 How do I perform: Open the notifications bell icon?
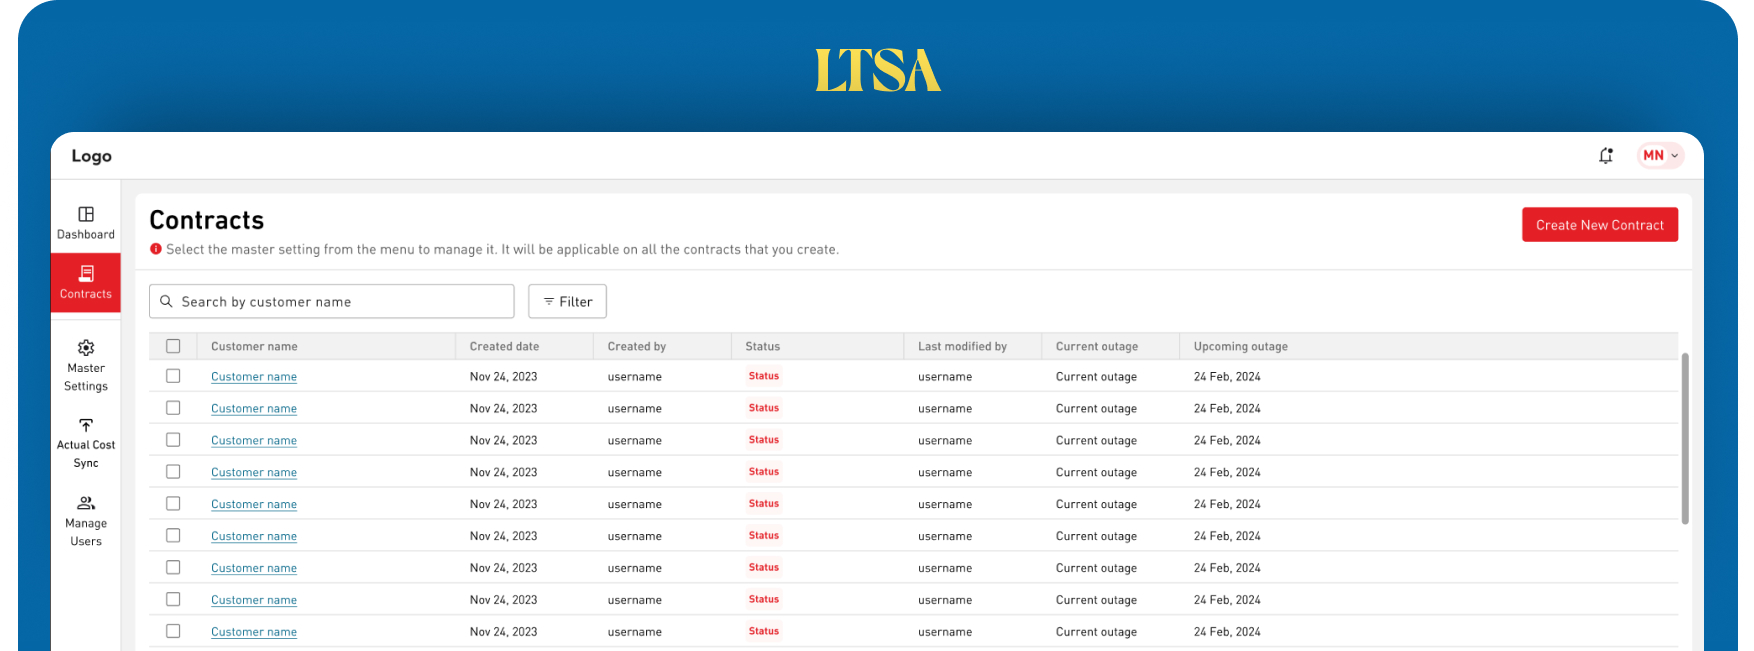1606,155
